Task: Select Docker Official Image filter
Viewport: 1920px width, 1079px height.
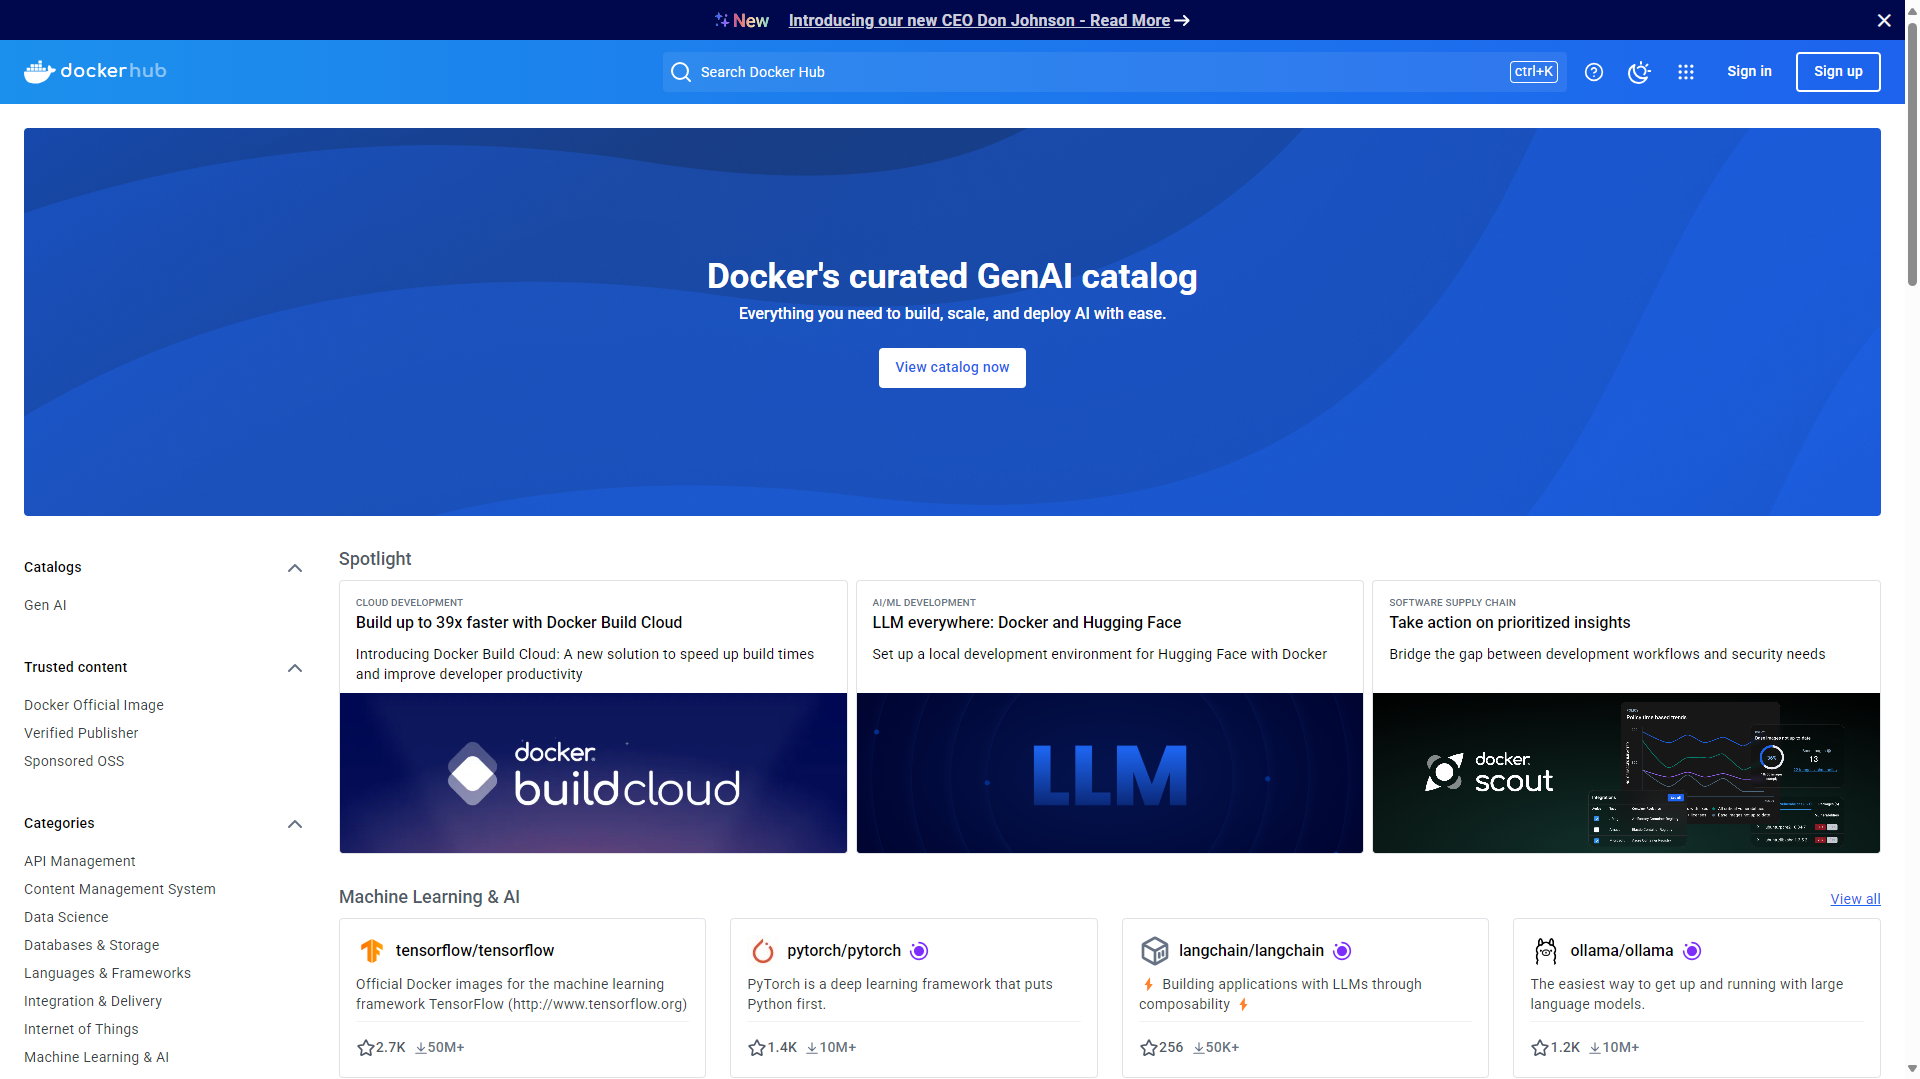Action: tap(94, 705)
